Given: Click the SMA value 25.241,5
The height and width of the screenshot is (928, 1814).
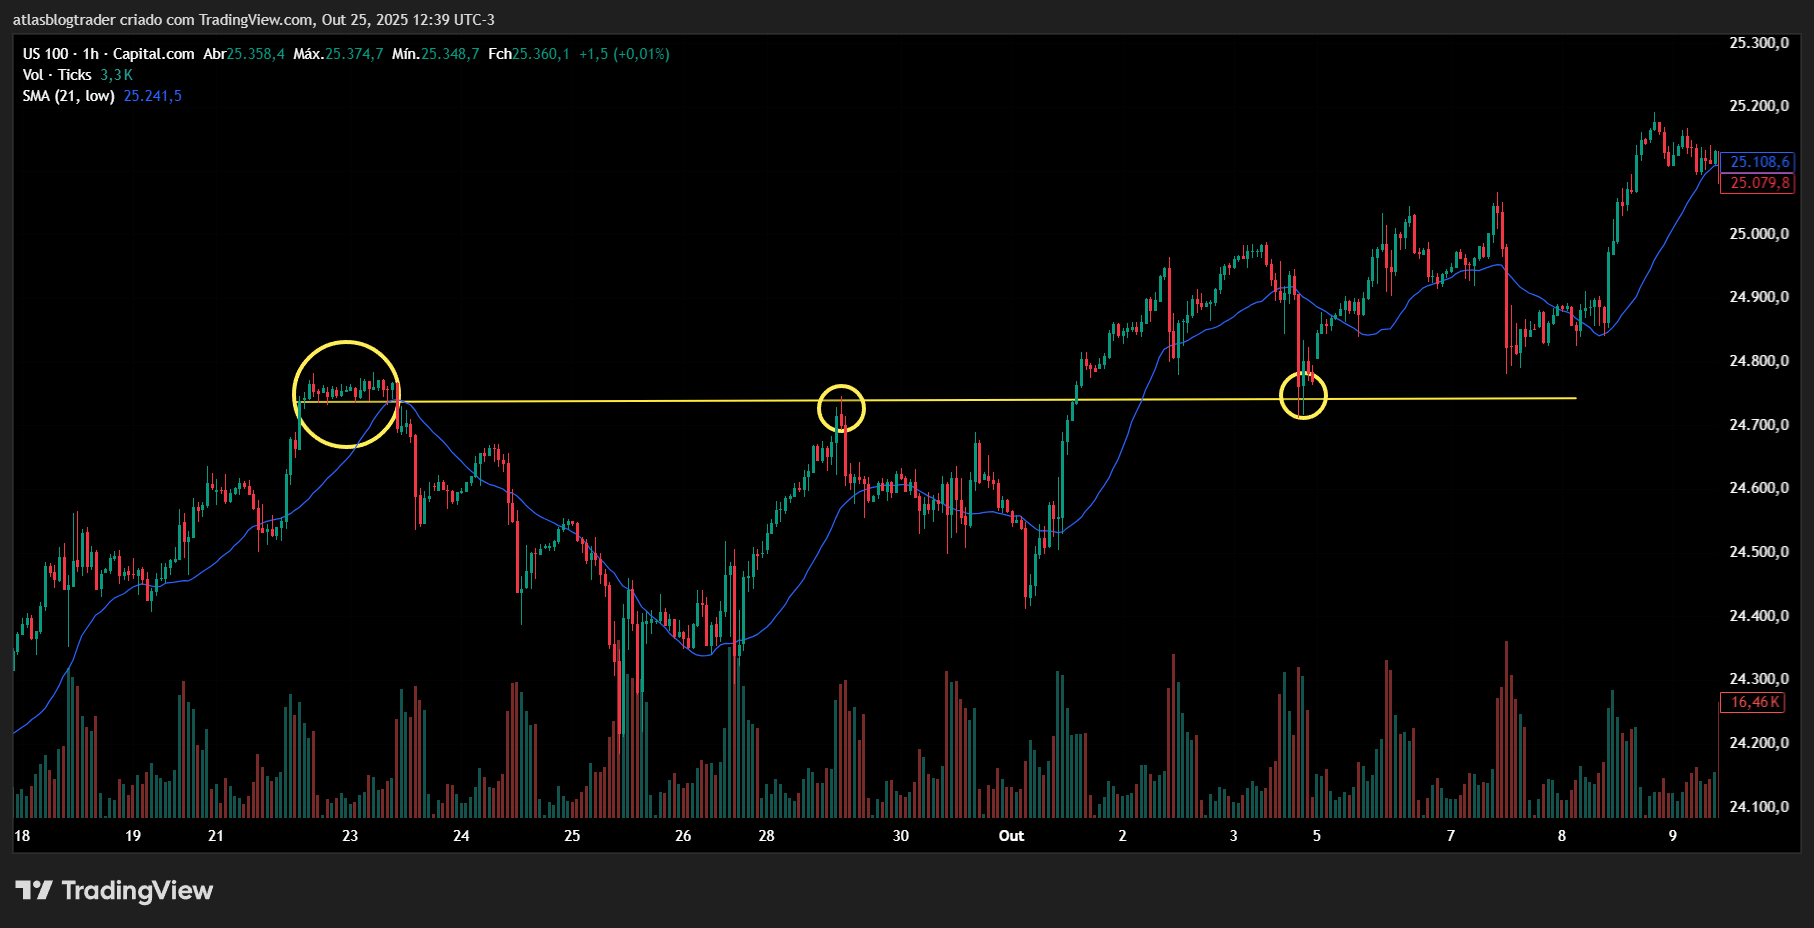Looking at the screenshot, I should 152,96.
